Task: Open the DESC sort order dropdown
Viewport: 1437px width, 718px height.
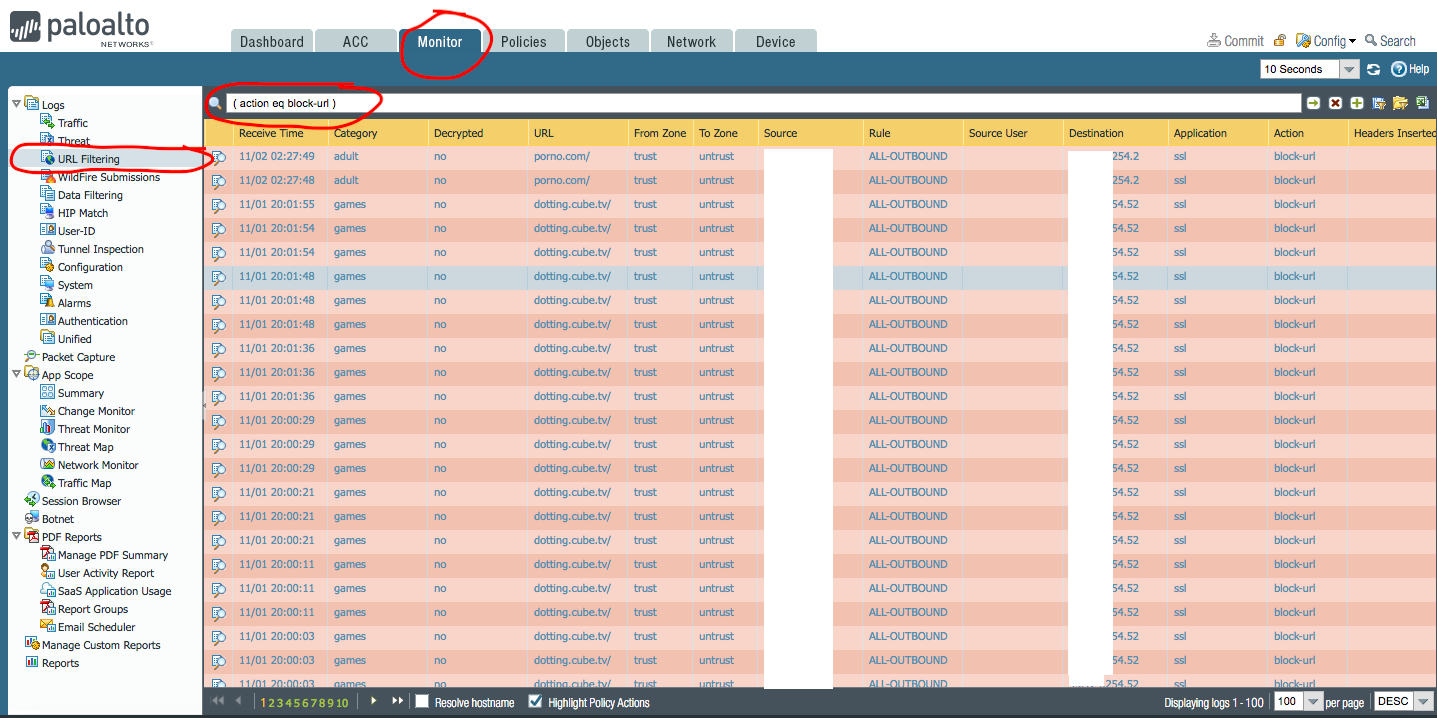Action: (1425, 701)
